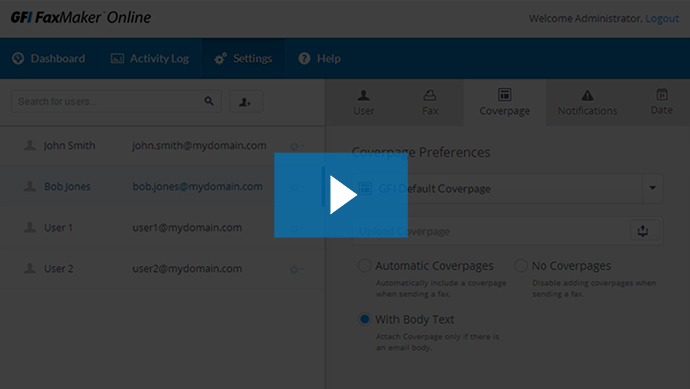Click user2@mydomain.com email

click(187, 268)
